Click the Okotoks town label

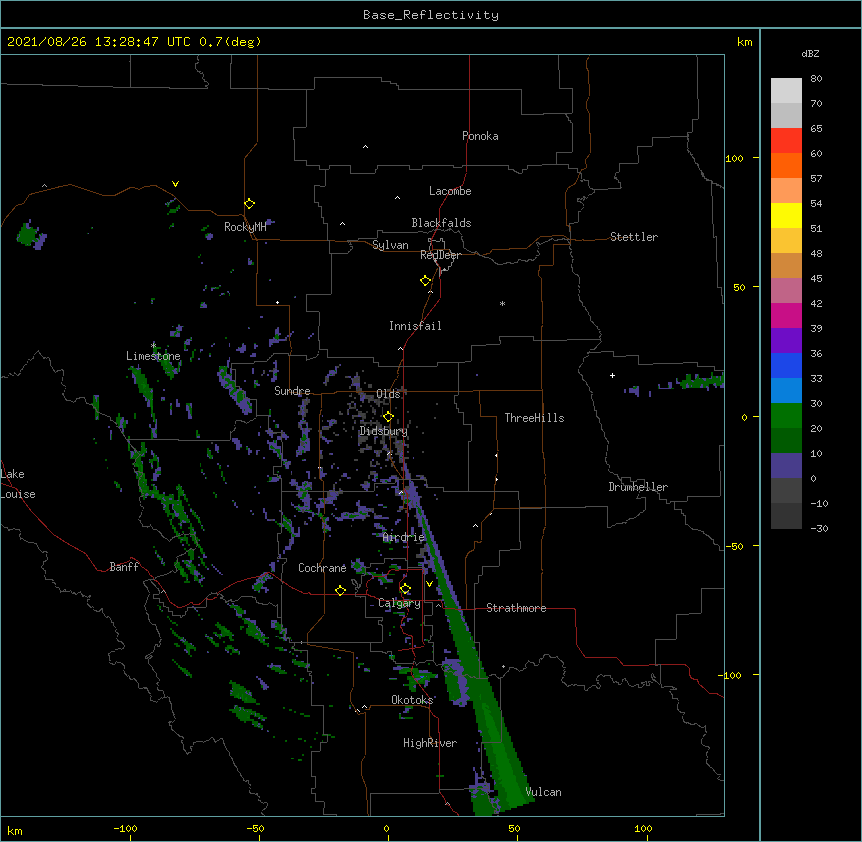pyautogui.click(x=412, y=700)
